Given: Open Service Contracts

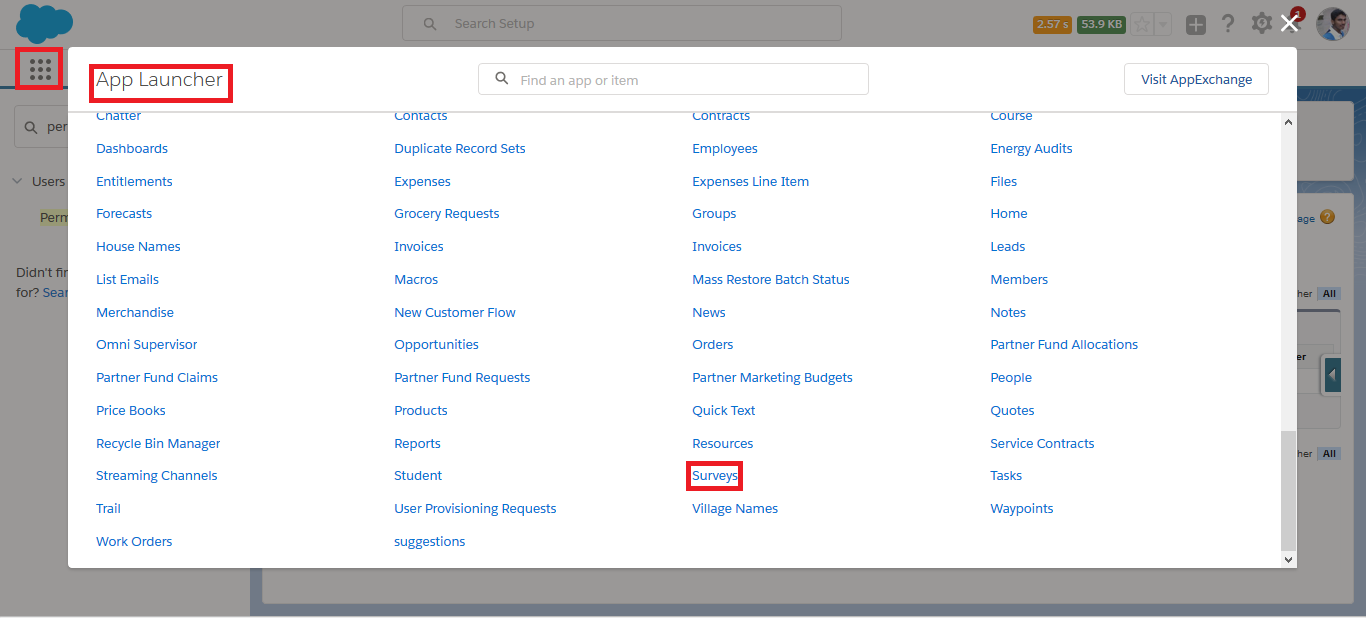Looking at the screenshot, I should pyautogui.click(x=1042, y=443).
